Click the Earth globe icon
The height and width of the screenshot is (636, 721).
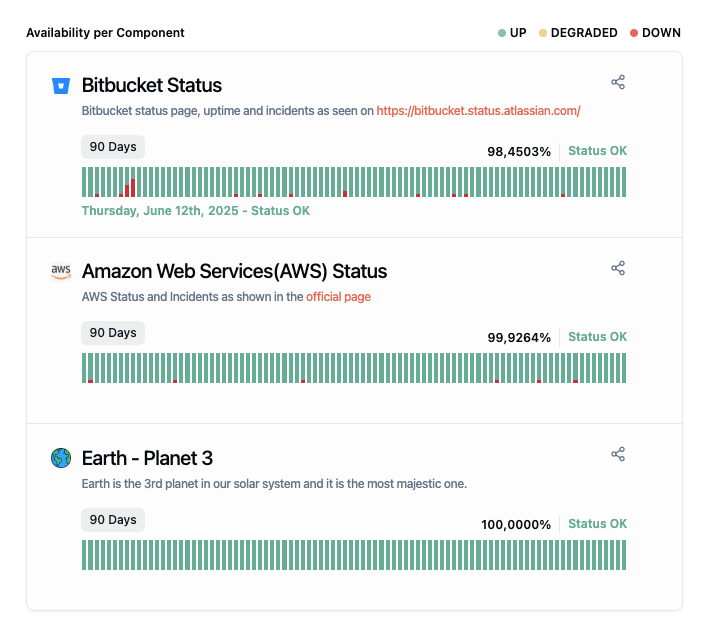point(61,458)
